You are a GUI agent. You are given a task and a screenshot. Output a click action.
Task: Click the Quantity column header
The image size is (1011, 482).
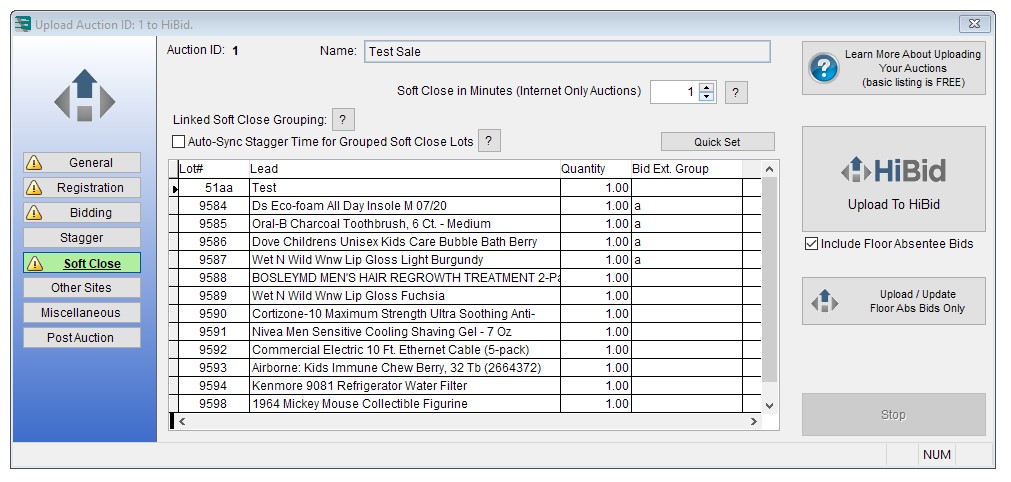595,169
